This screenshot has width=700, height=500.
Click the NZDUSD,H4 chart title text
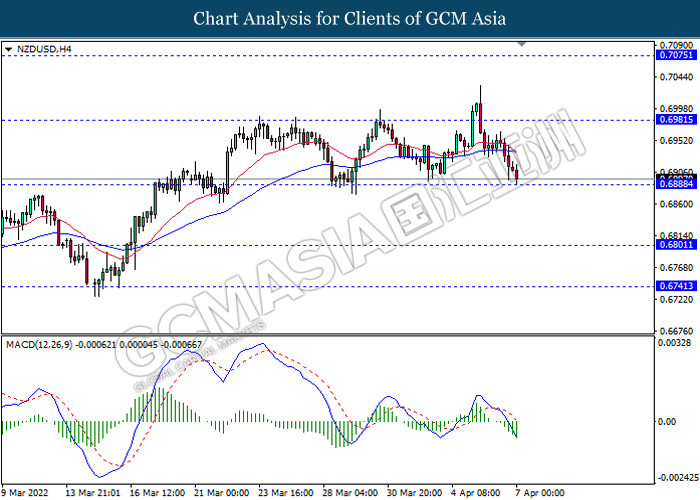coord(44,49)
